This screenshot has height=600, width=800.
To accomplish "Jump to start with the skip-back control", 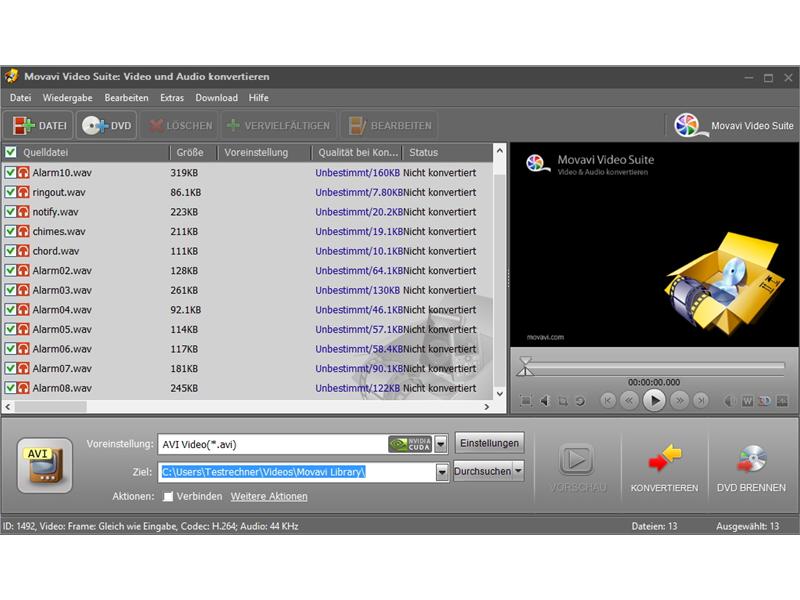I will click(x=608, y=401).
